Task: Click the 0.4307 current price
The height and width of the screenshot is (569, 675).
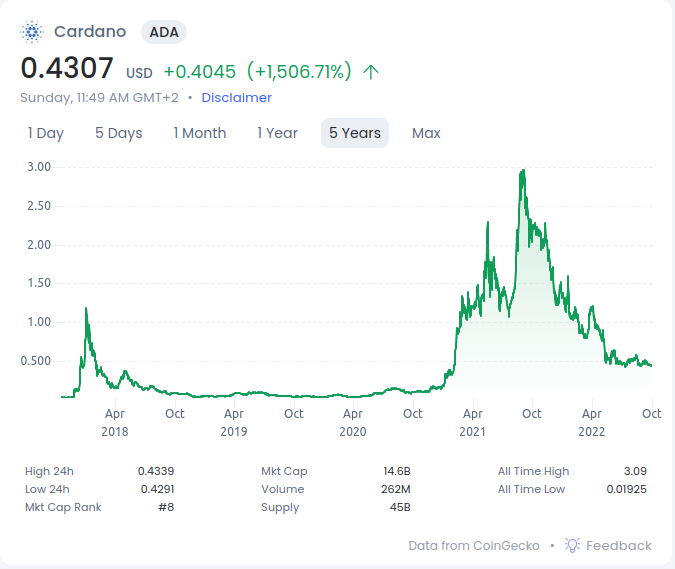Action: [67, 68]
